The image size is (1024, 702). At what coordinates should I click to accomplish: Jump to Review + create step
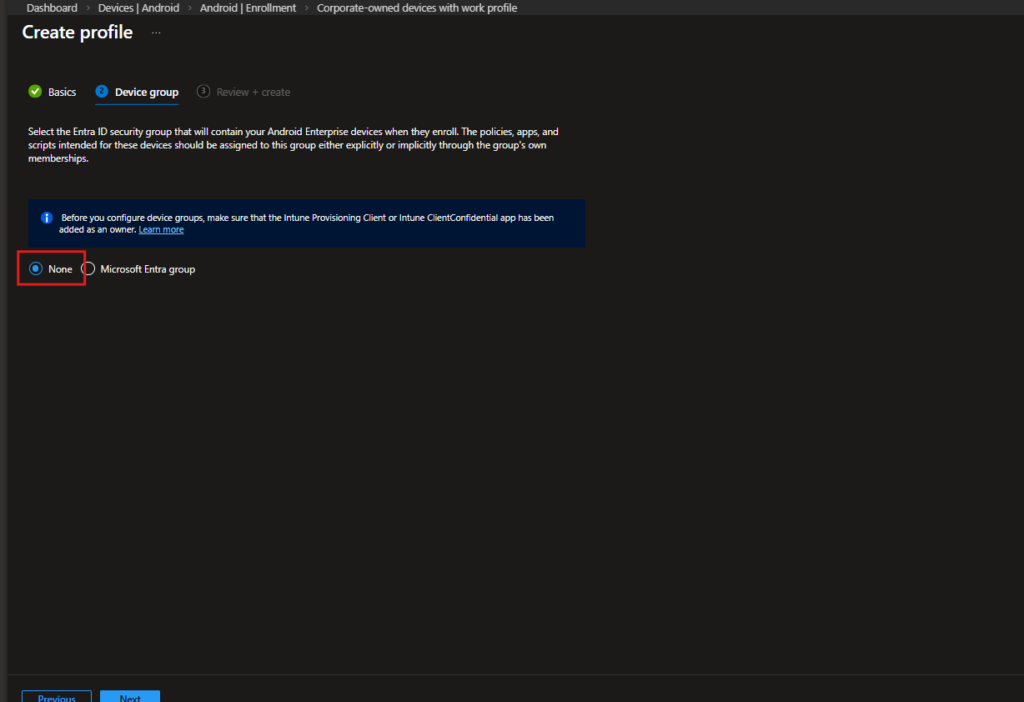[253, 92]
